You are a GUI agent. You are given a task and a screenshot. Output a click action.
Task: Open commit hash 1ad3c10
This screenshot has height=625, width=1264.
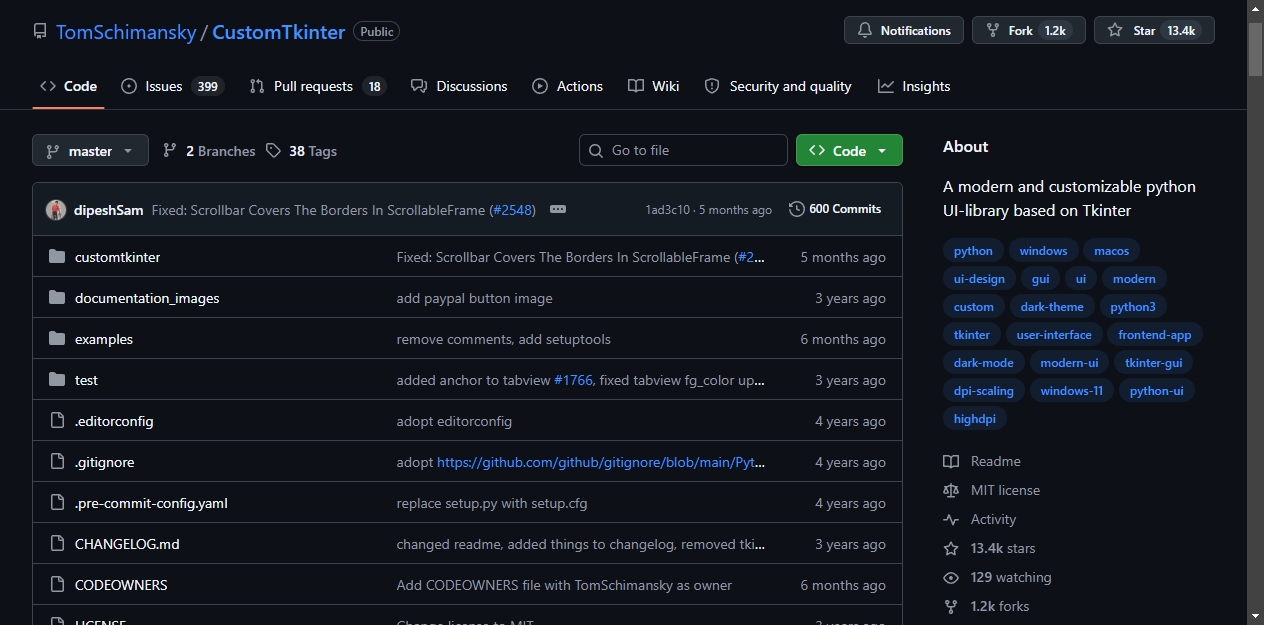pos(668,210)
